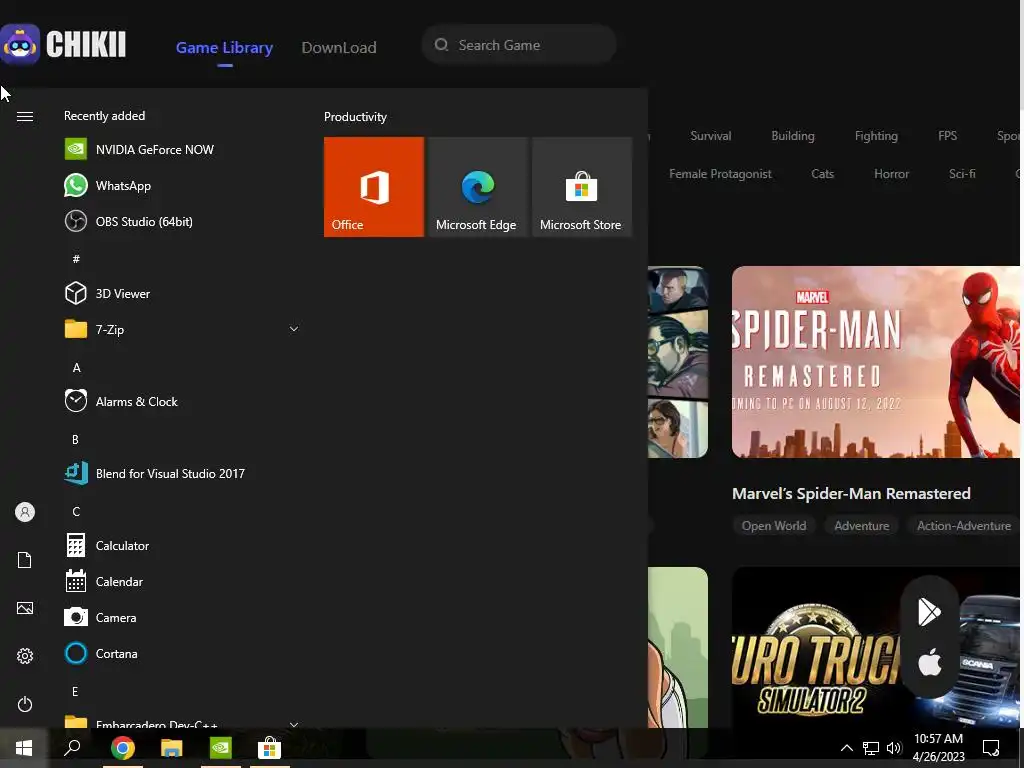Show hidden system tray icons
Viewport: 1024px width, 768px height.
pyautogui.click(x=846, y=748)
